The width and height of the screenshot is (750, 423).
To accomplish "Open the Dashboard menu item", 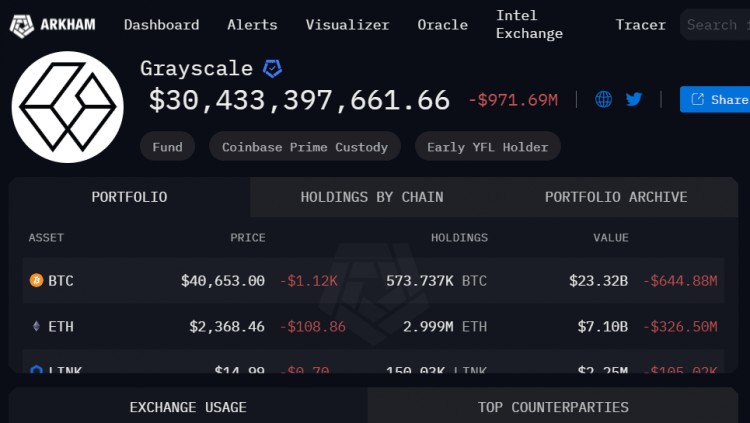I will click(x=162, y=25).
